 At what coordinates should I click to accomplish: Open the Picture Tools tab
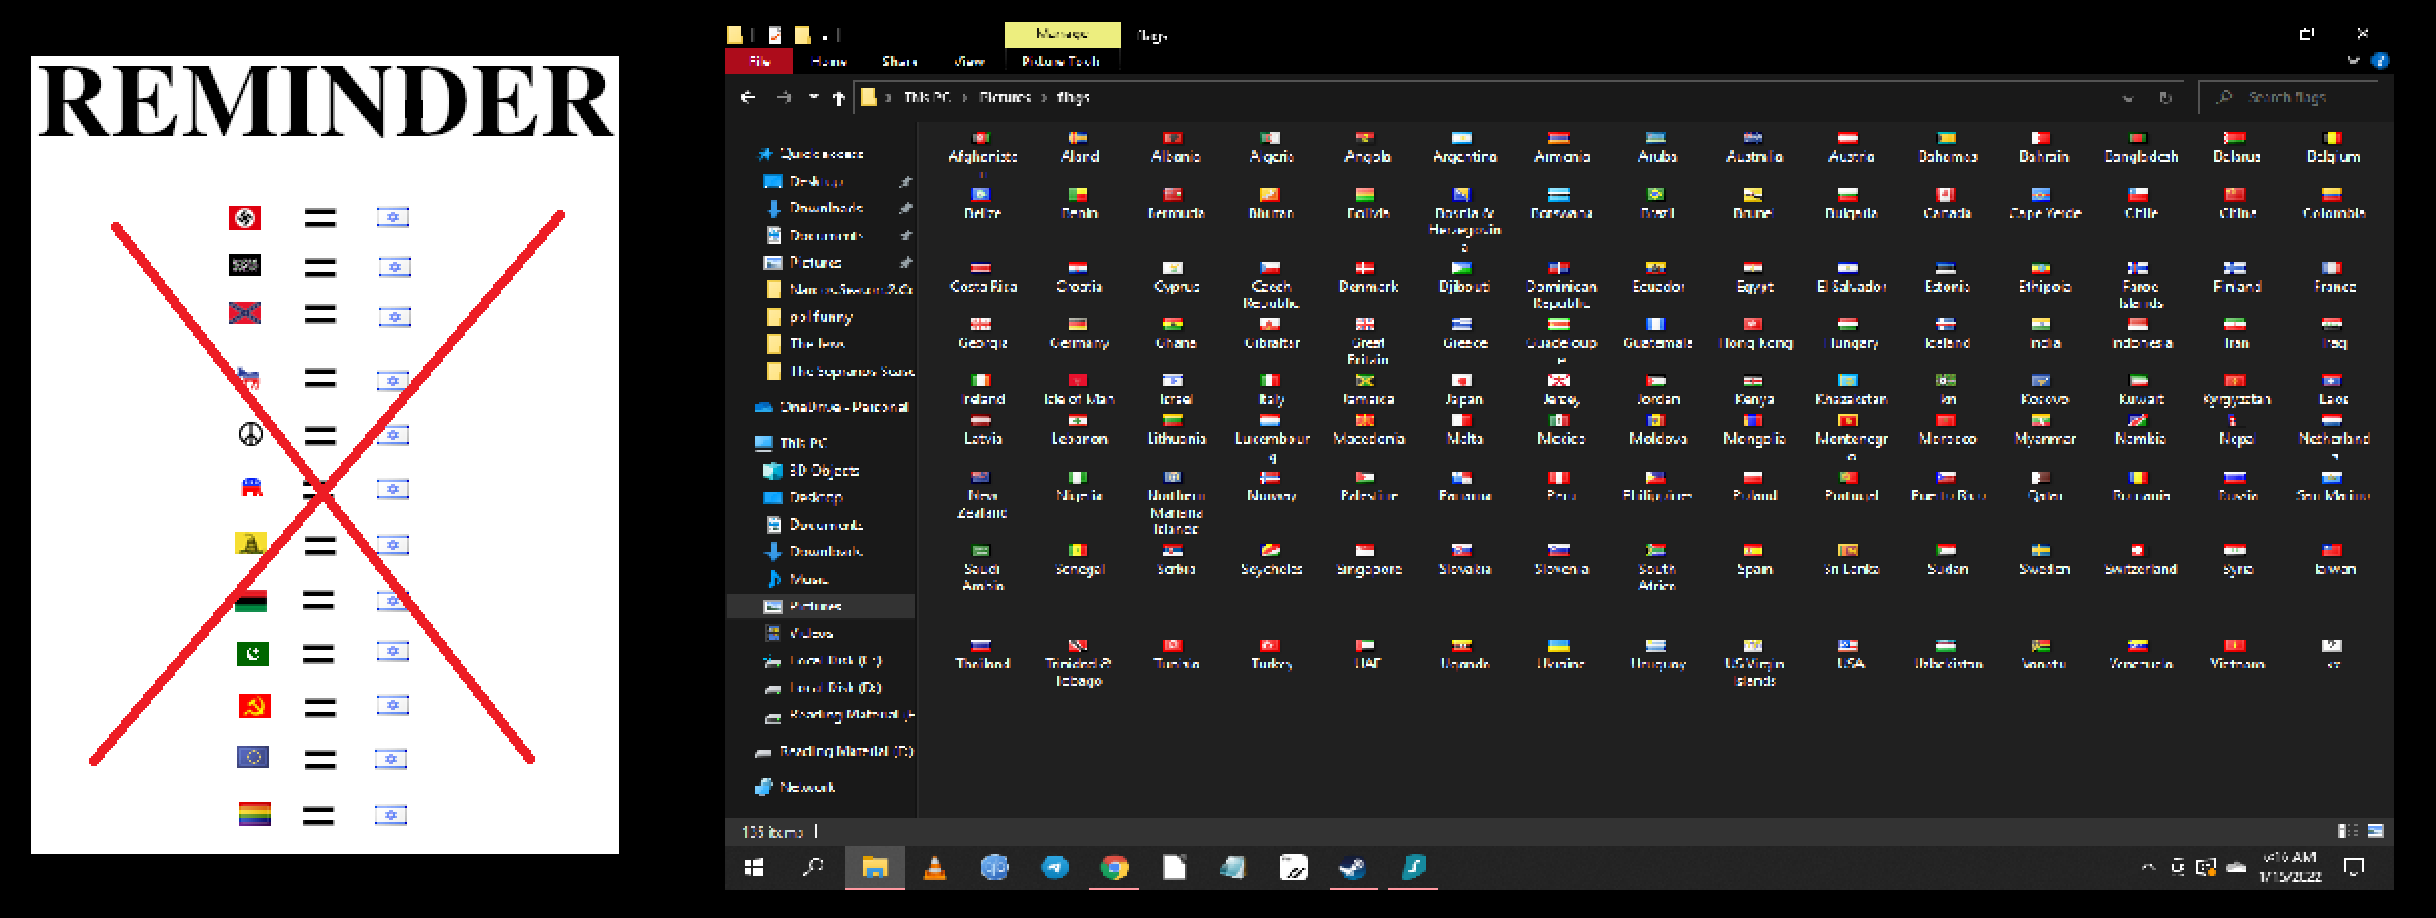click(1061, 61)
